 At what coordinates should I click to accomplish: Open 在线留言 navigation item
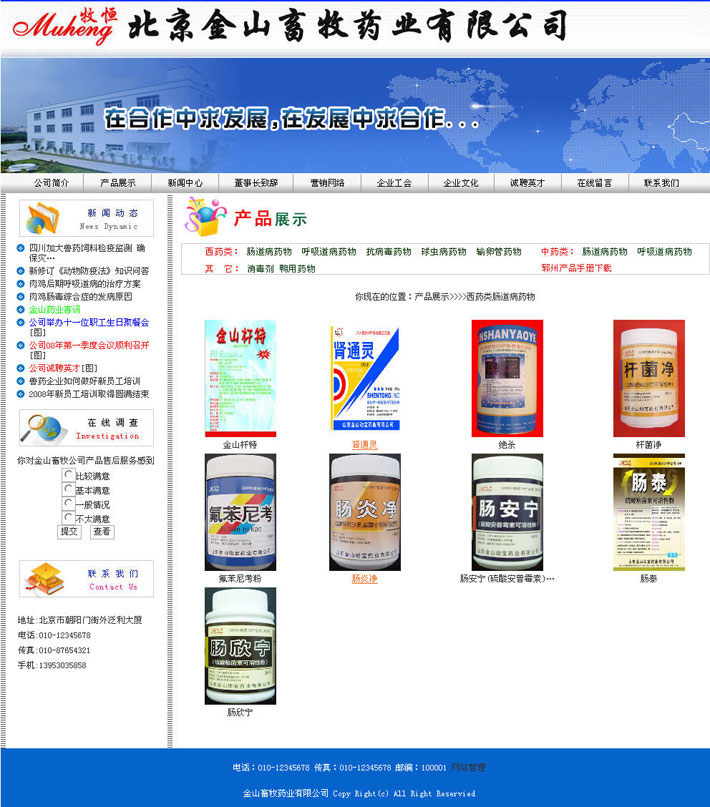point(594,183)
